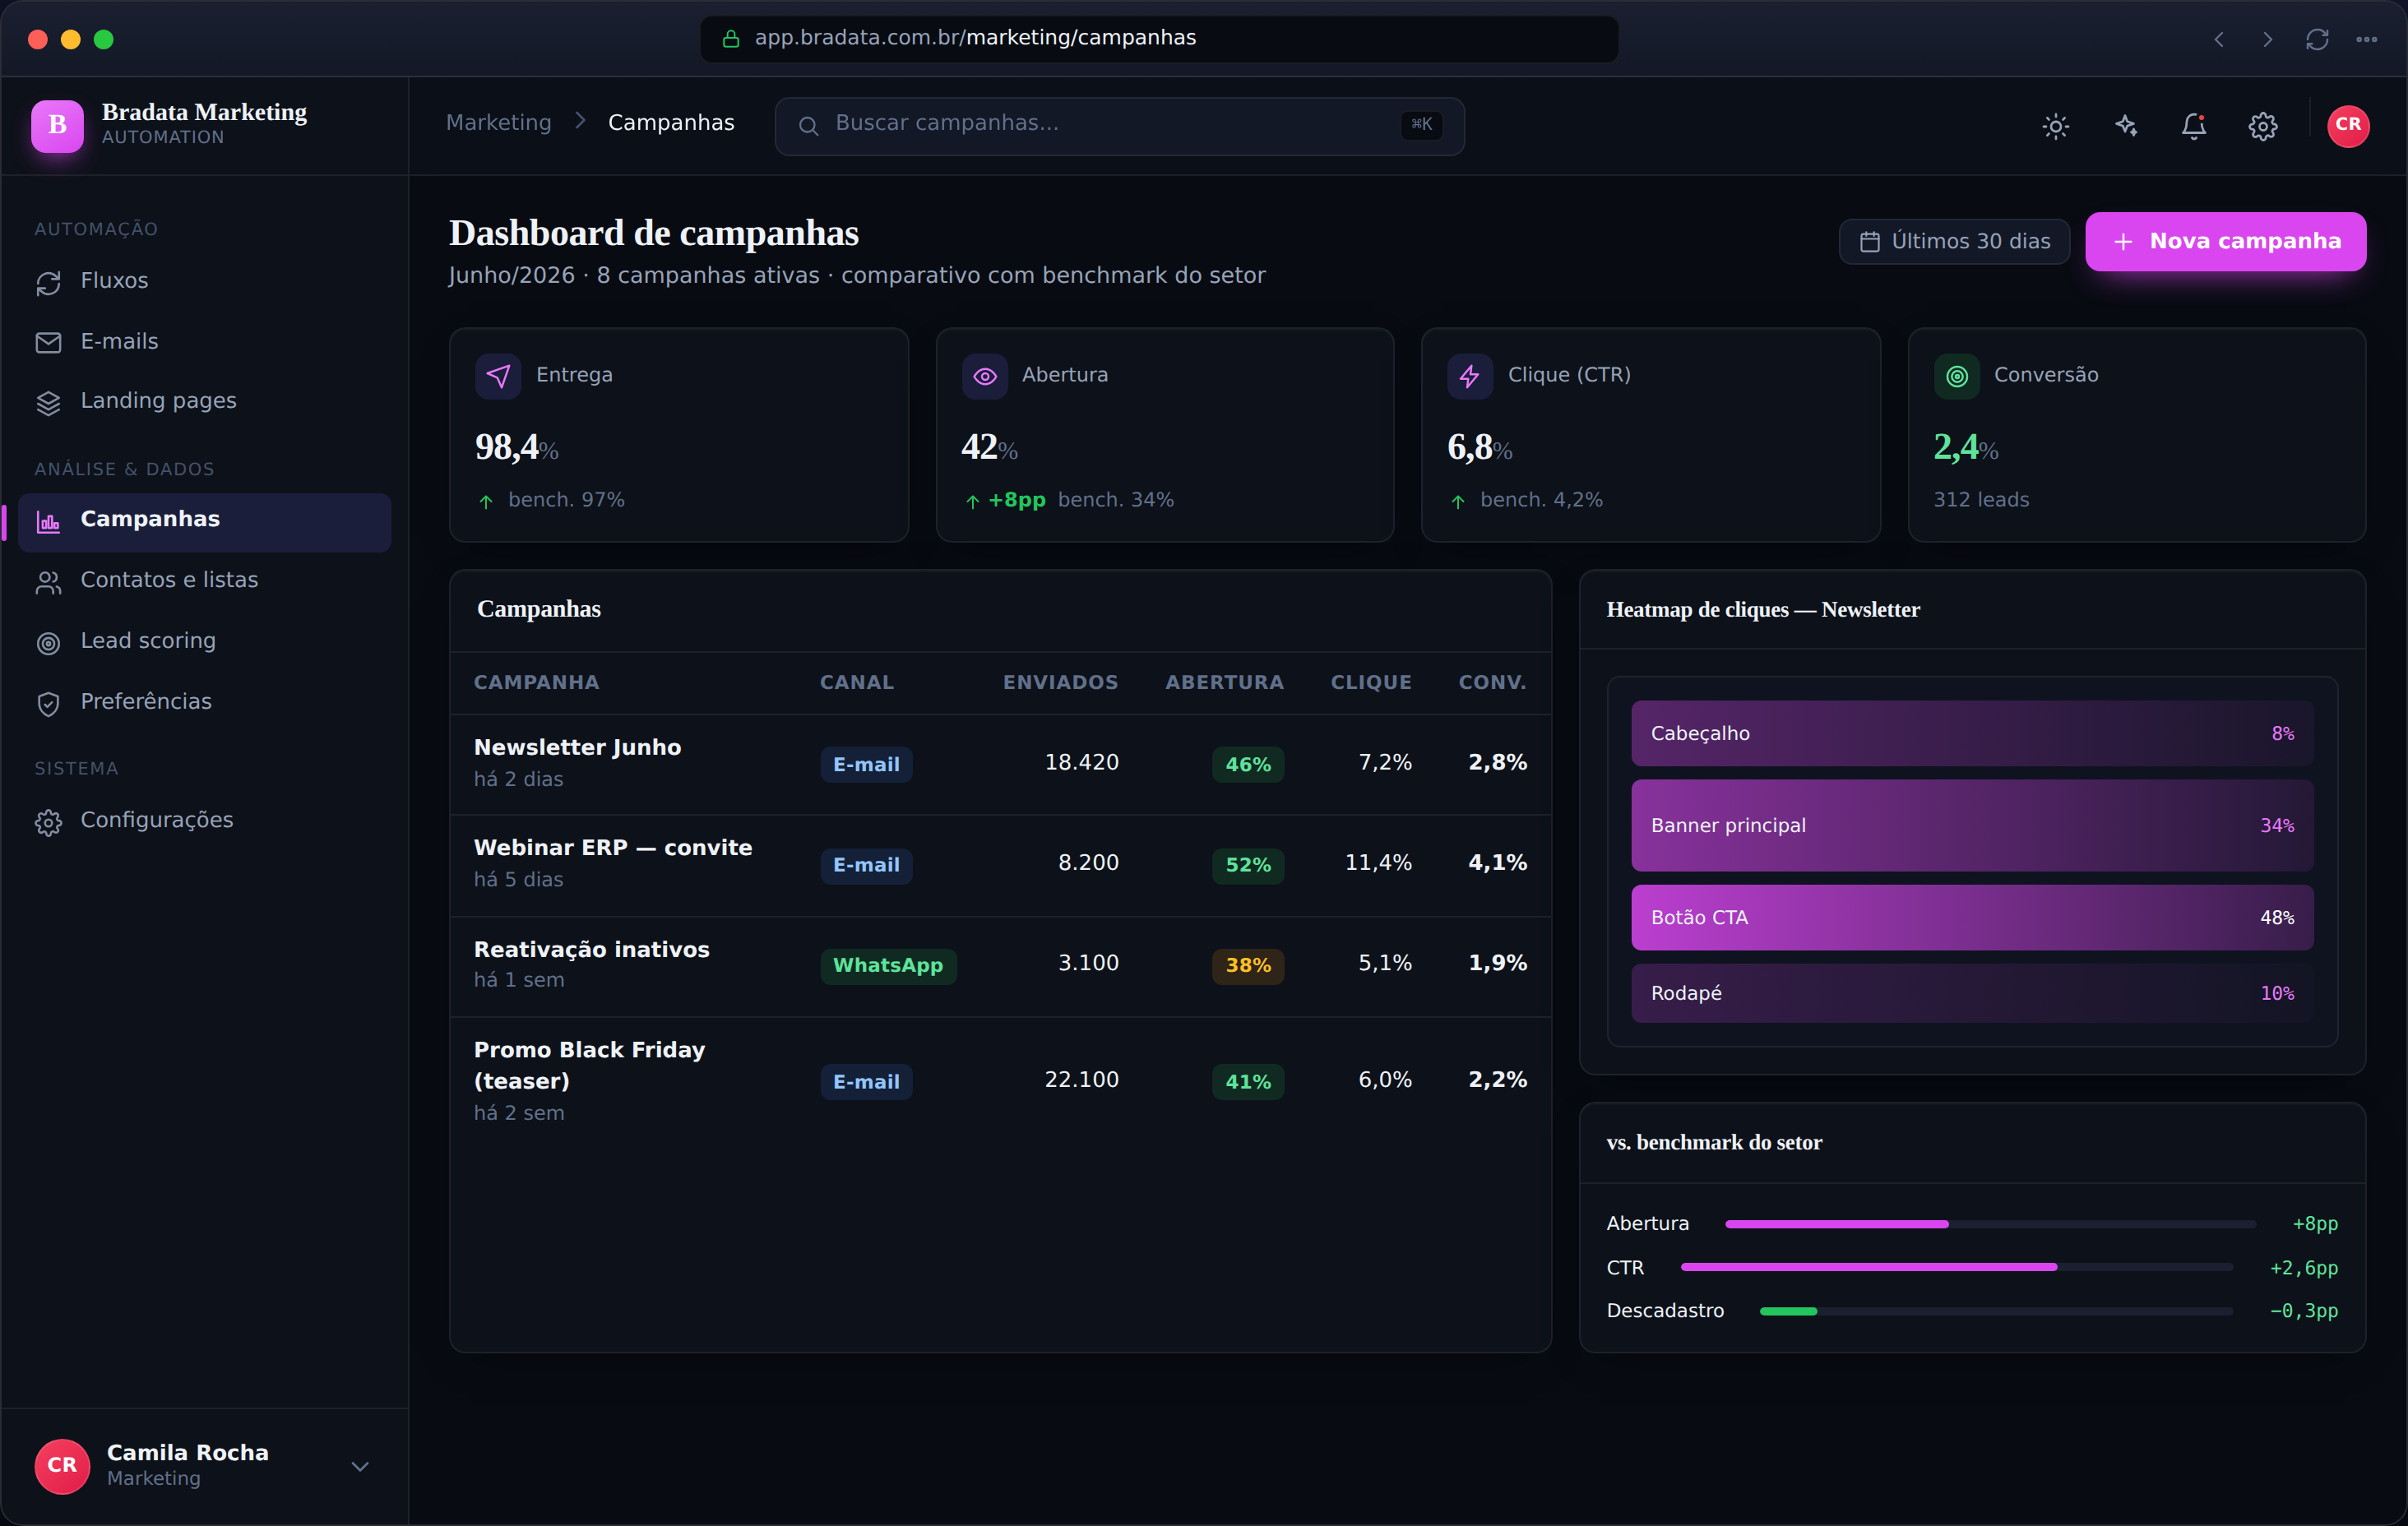2408x1526 pixels.
Task: Reload the page with refresh icon
Action: coord(2317,40)
